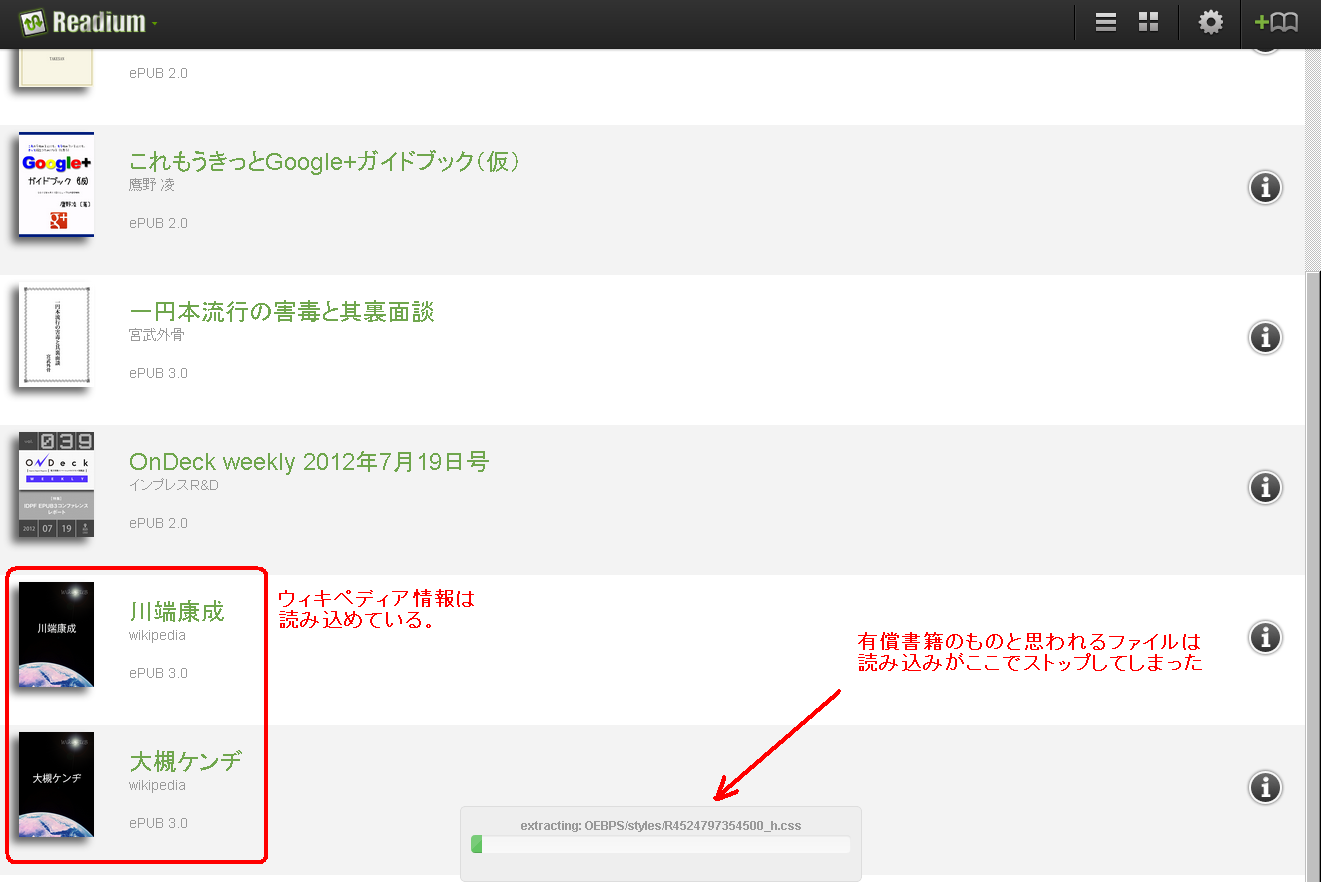Click the author name 宮武外骨
This screenshot has height=882, width=1321.
click(x=157, y=335)
